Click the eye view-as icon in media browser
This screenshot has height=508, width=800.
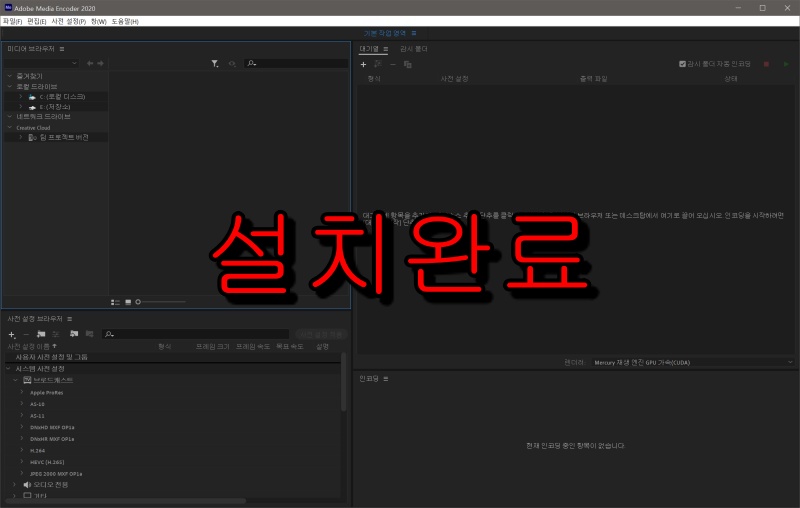coord(232,63)
